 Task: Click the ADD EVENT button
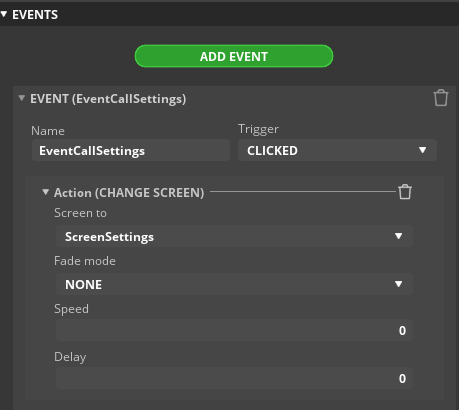pyautogui.click(x=234, y=56)
